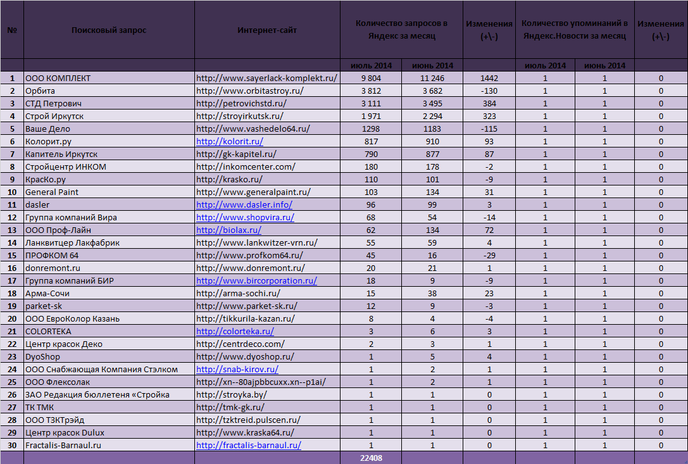Screen dimensions: 688x464
Task: Open the http://kolorit.ru/ hyperlink
Action: (x=229, y=141)
